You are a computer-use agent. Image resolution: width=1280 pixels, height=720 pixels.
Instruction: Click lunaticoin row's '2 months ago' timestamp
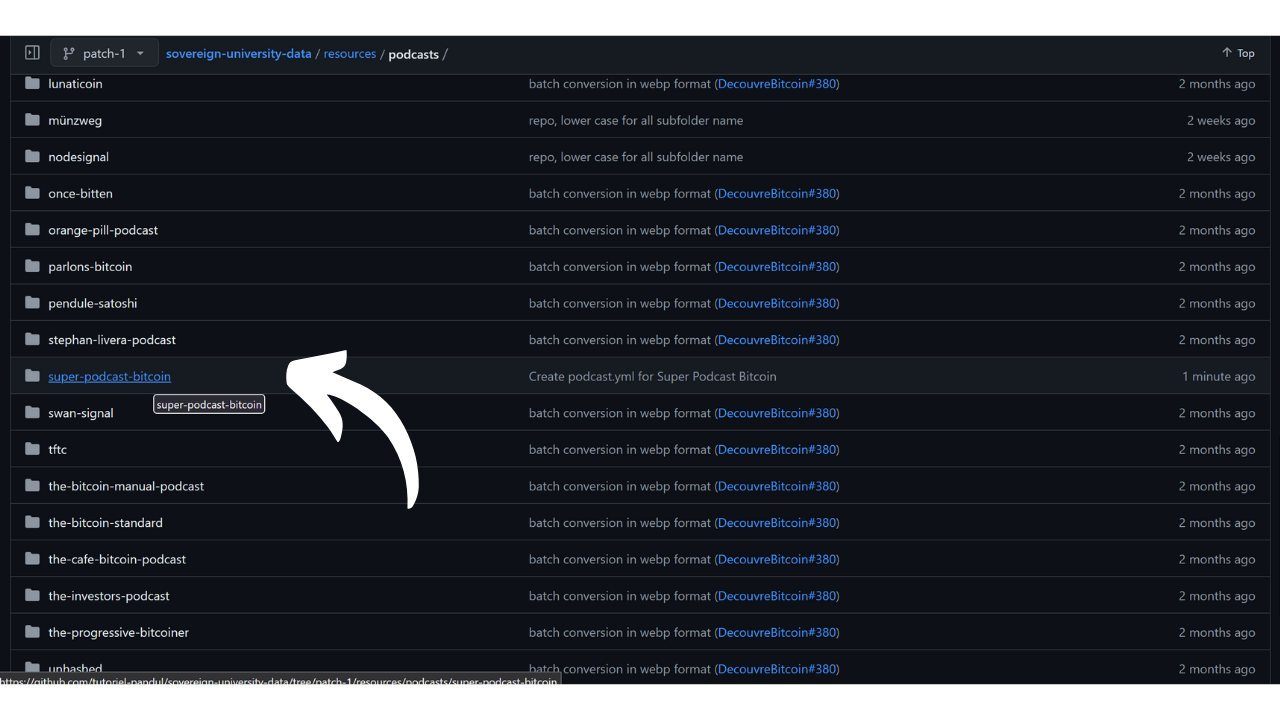[1216, 84]
